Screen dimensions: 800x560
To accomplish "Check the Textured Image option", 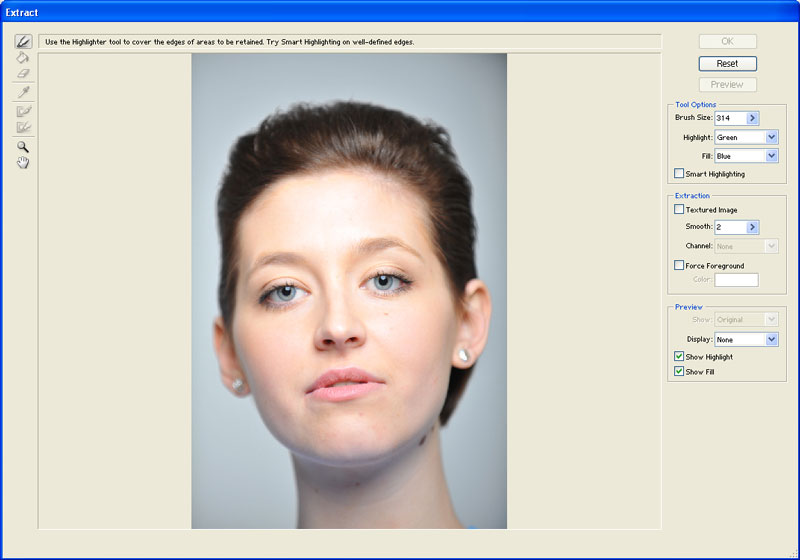I will (x=679, y=210).
